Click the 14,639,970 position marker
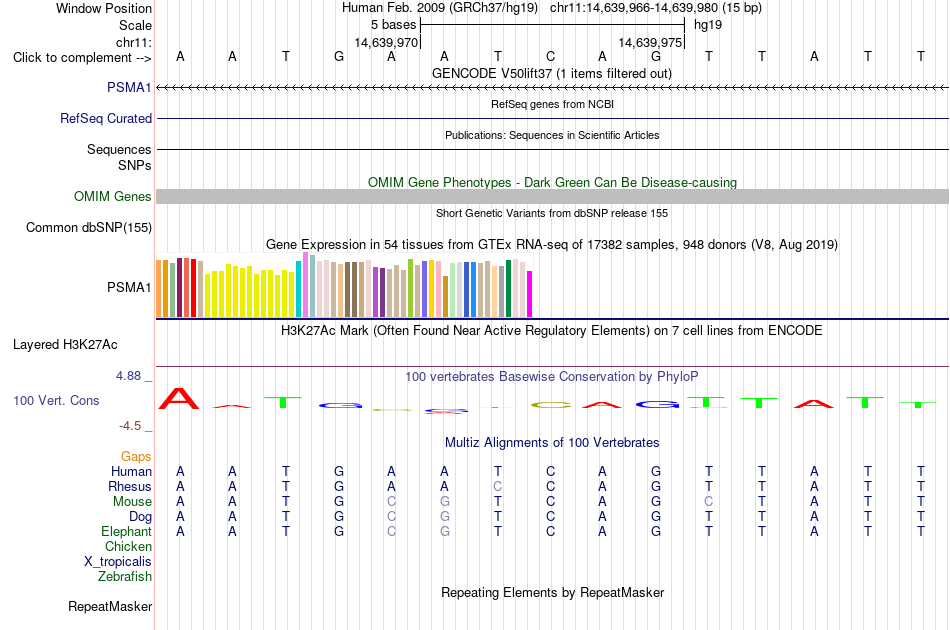This screenshot has height=630, width=950. [x=387, y=42]
